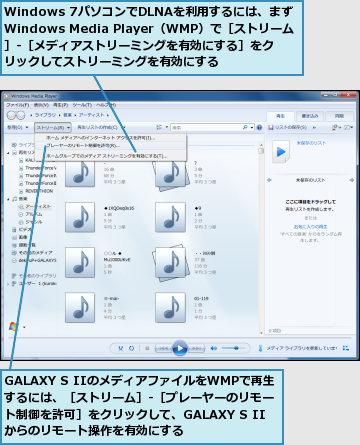Select ライブラリ in the navigation tree
Viewport: 360px width, 445px height.
[23, 145]
